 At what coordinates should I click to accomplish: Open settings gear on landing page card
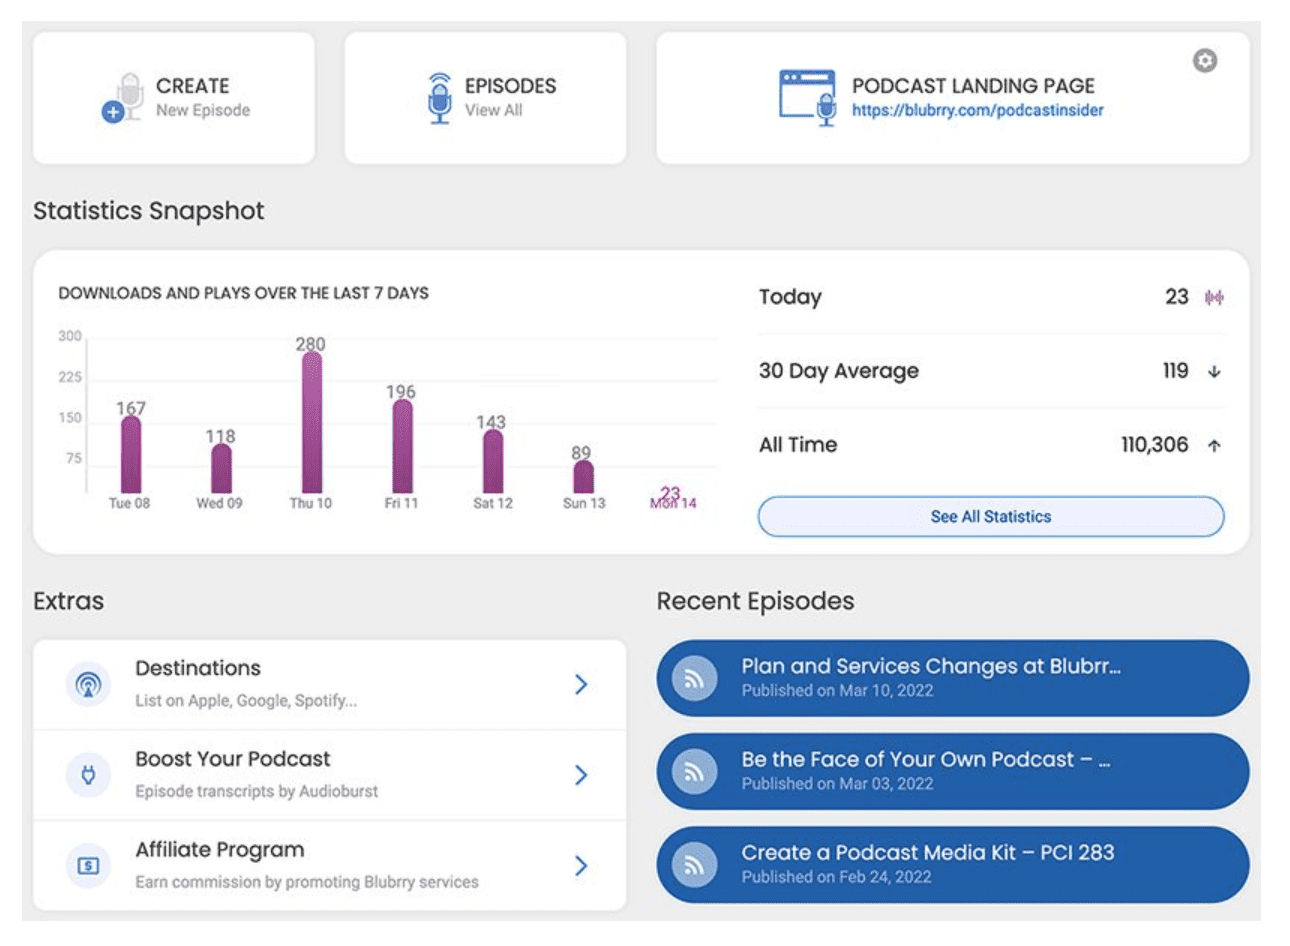[x=1205, y=61]
